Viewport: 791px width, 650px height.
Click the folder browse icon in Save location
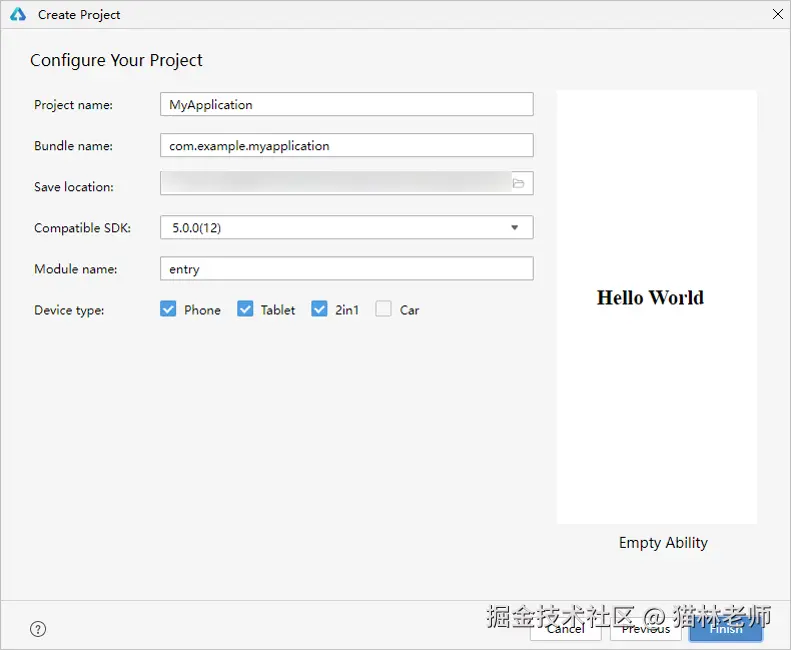519,183
